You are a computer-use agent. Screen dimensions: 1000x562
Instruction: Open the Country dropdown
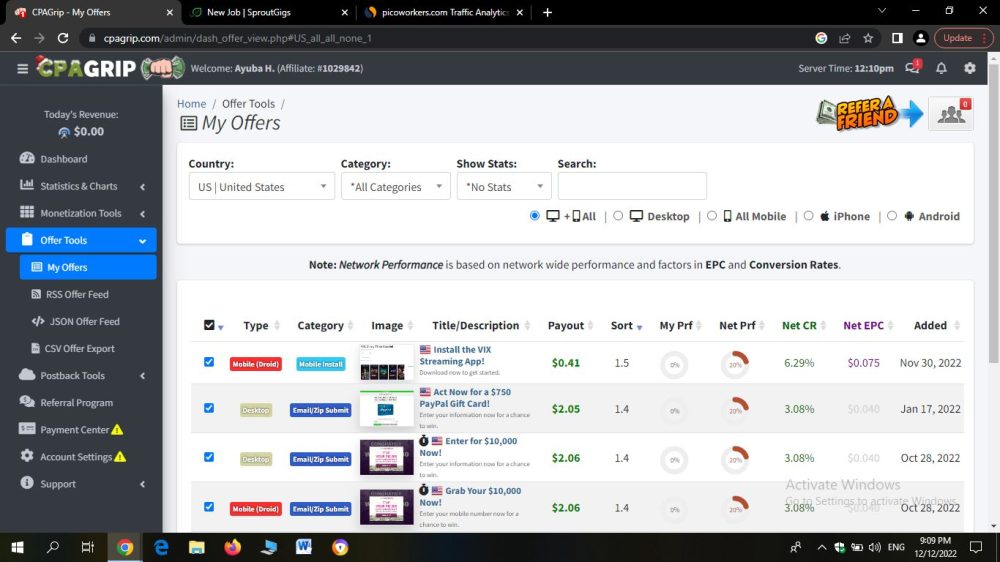[x=261, y=186]
